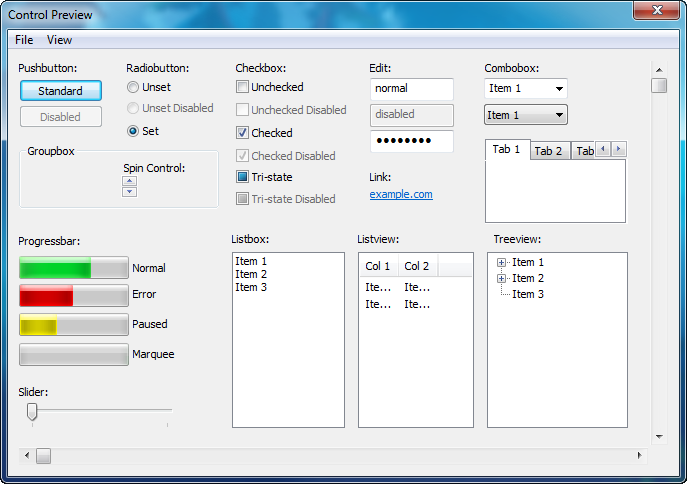Click first row's Col 2 cell in Listview

point(417,287)
